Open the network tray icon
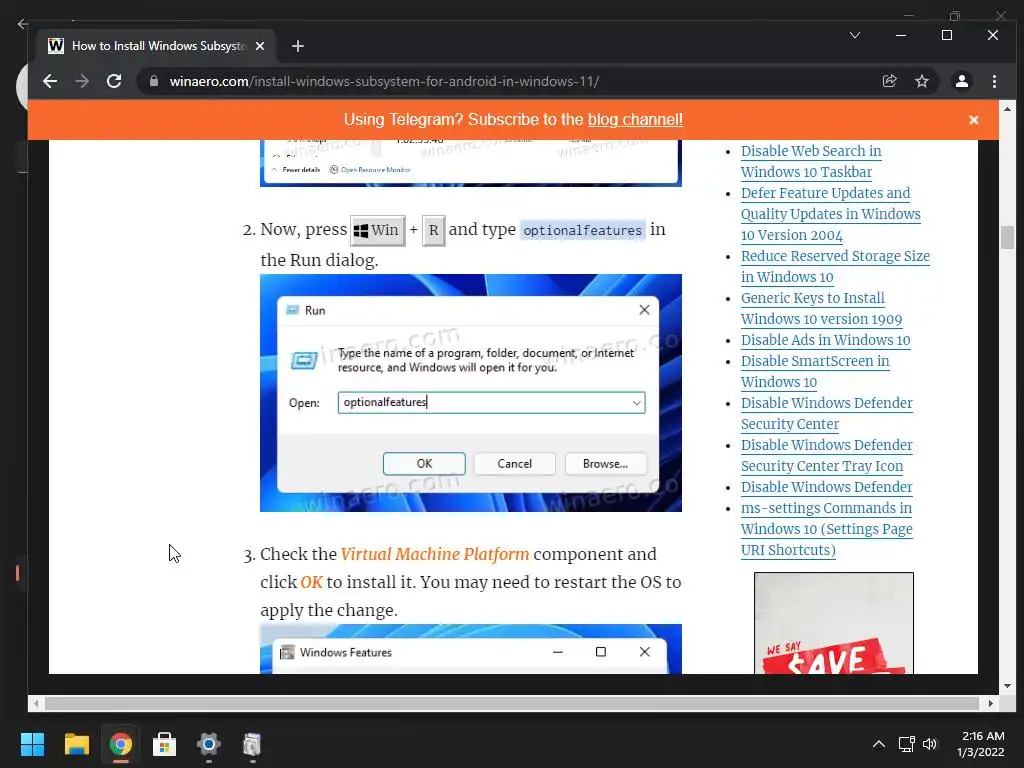This screenshot has width=1024, height=768. click(x=906, y=744)
